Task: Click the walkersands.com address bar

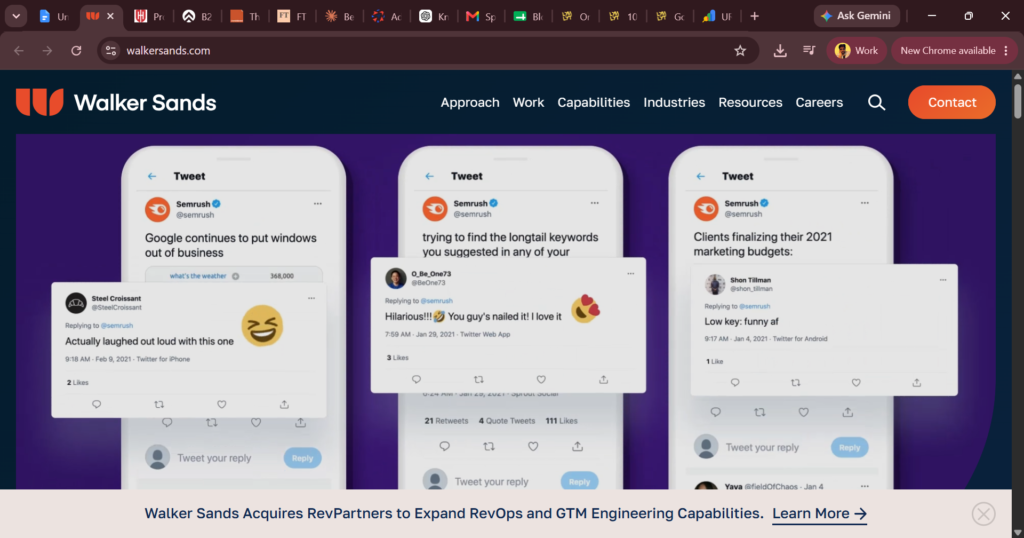Action: pos(428,50)
